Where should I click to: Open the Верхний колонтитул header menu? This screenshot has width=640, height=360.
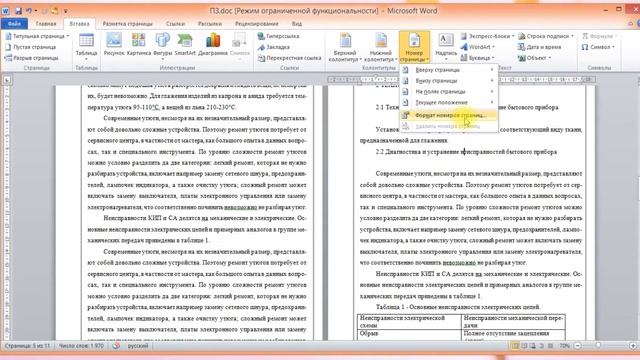[x=345, y=47]
